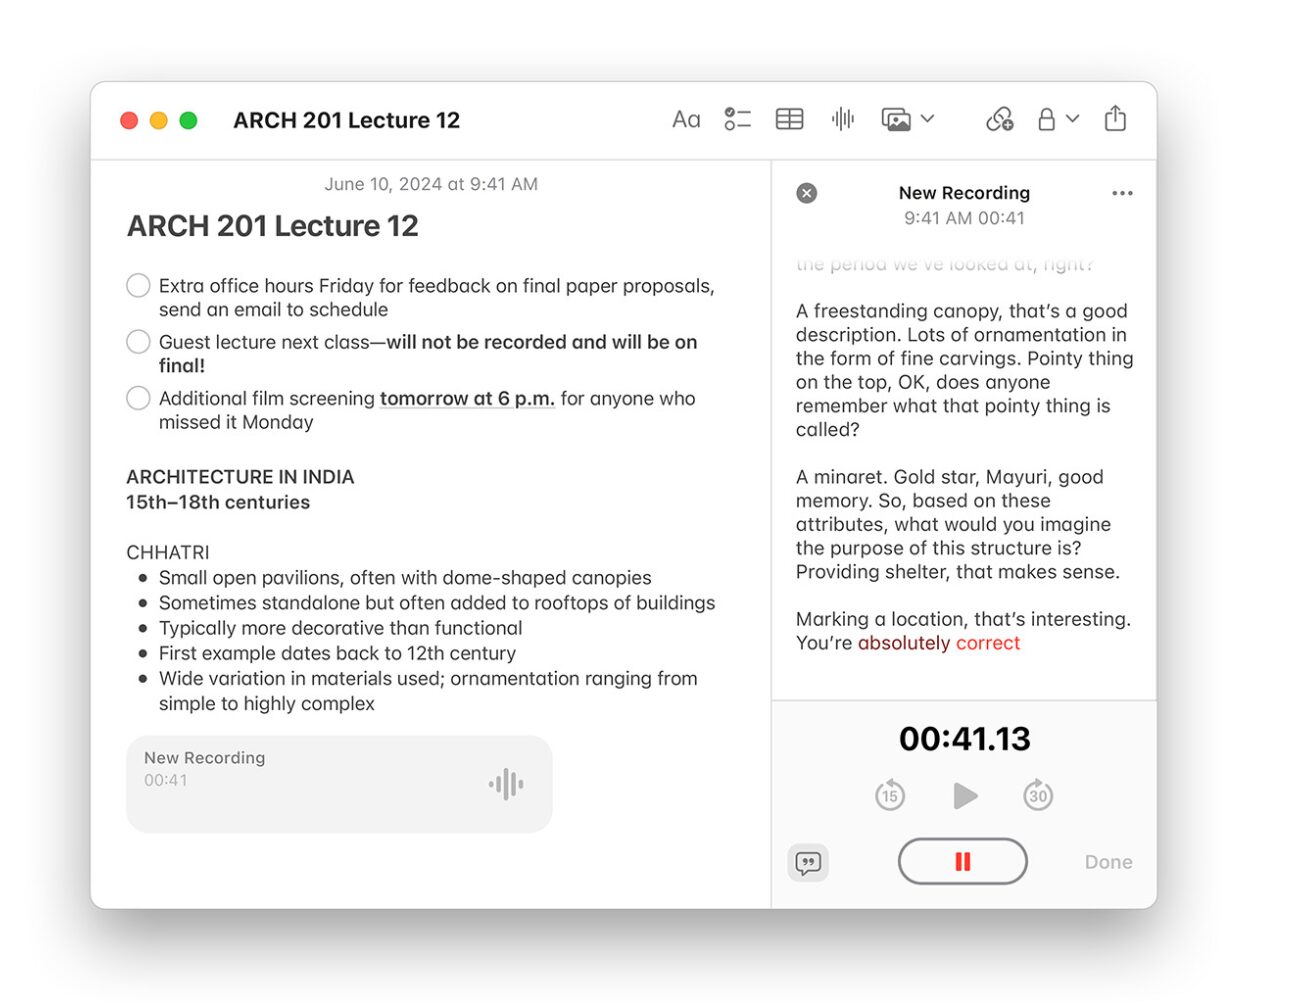The width and height of the screenshot is (1298, 1008).
Task: Click the ARCHITECTURE IN INDIA heading
Action: [240, 477]
